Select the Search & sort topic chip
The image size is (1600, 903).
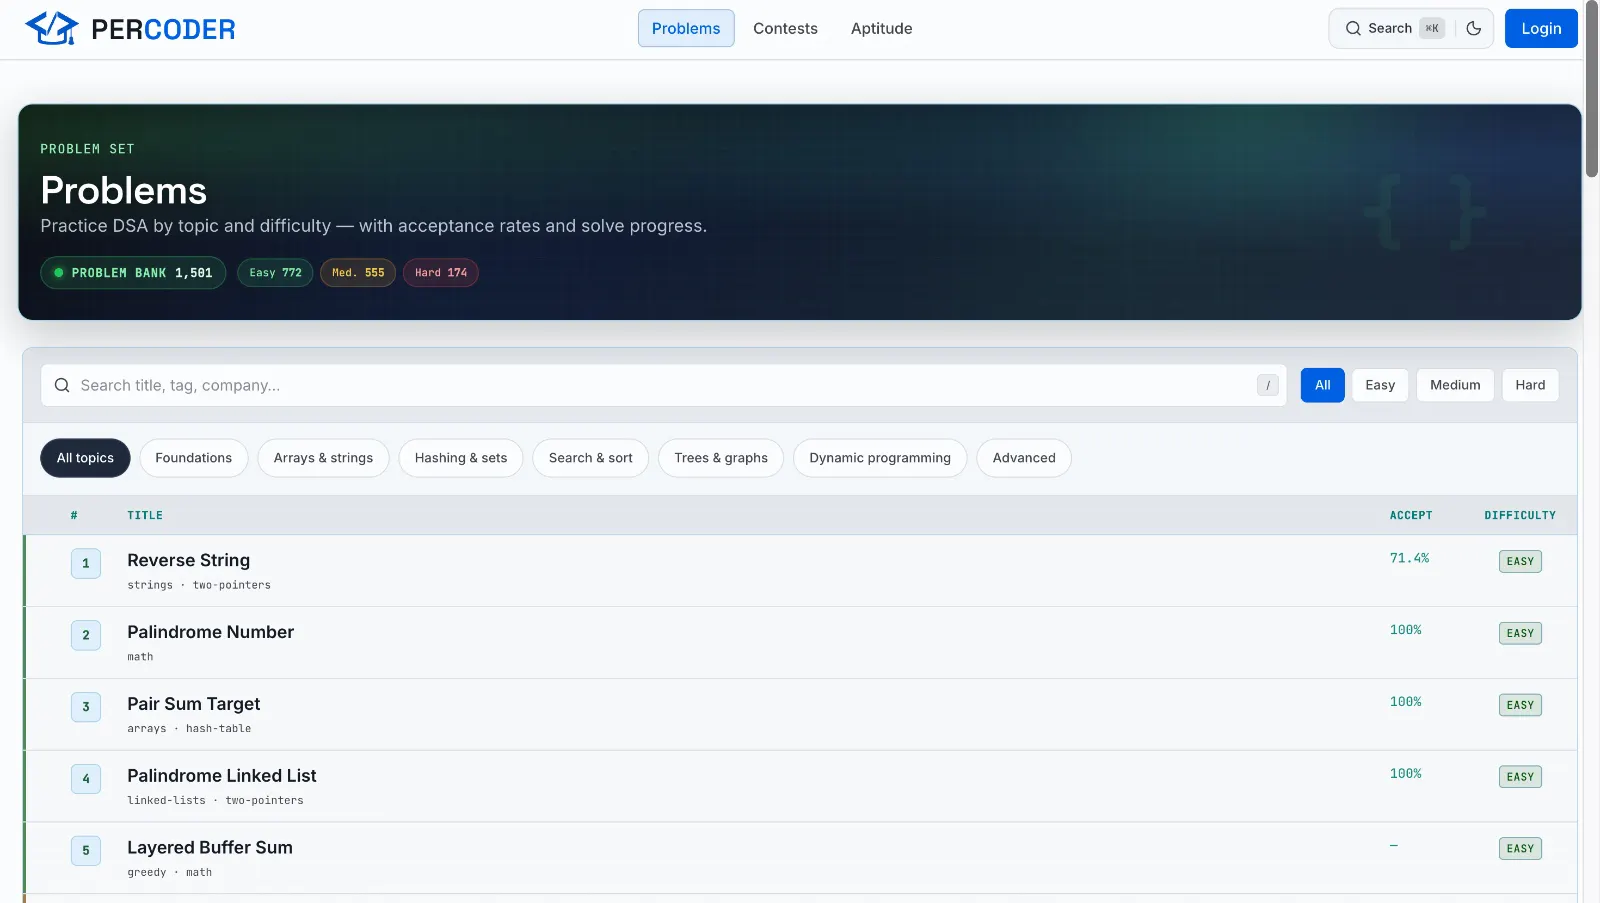click(x=591, y=458)
